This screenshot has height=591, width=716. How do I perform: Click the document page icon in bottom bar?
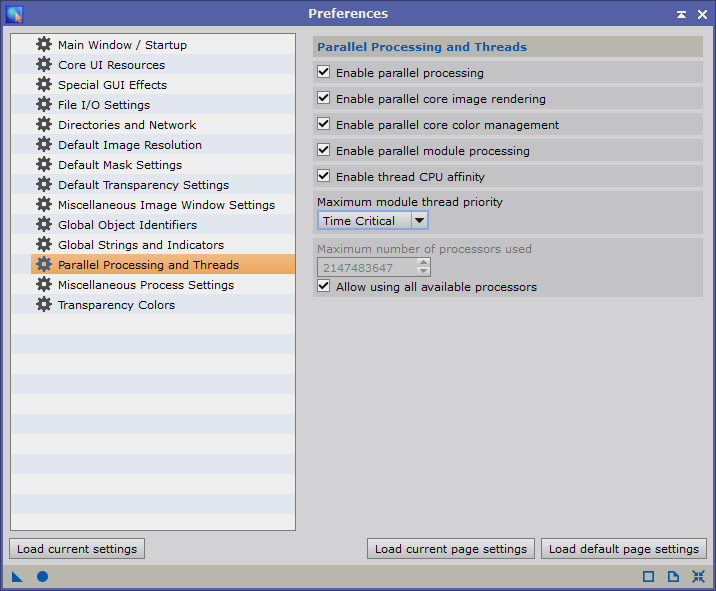tap(673, 577)
